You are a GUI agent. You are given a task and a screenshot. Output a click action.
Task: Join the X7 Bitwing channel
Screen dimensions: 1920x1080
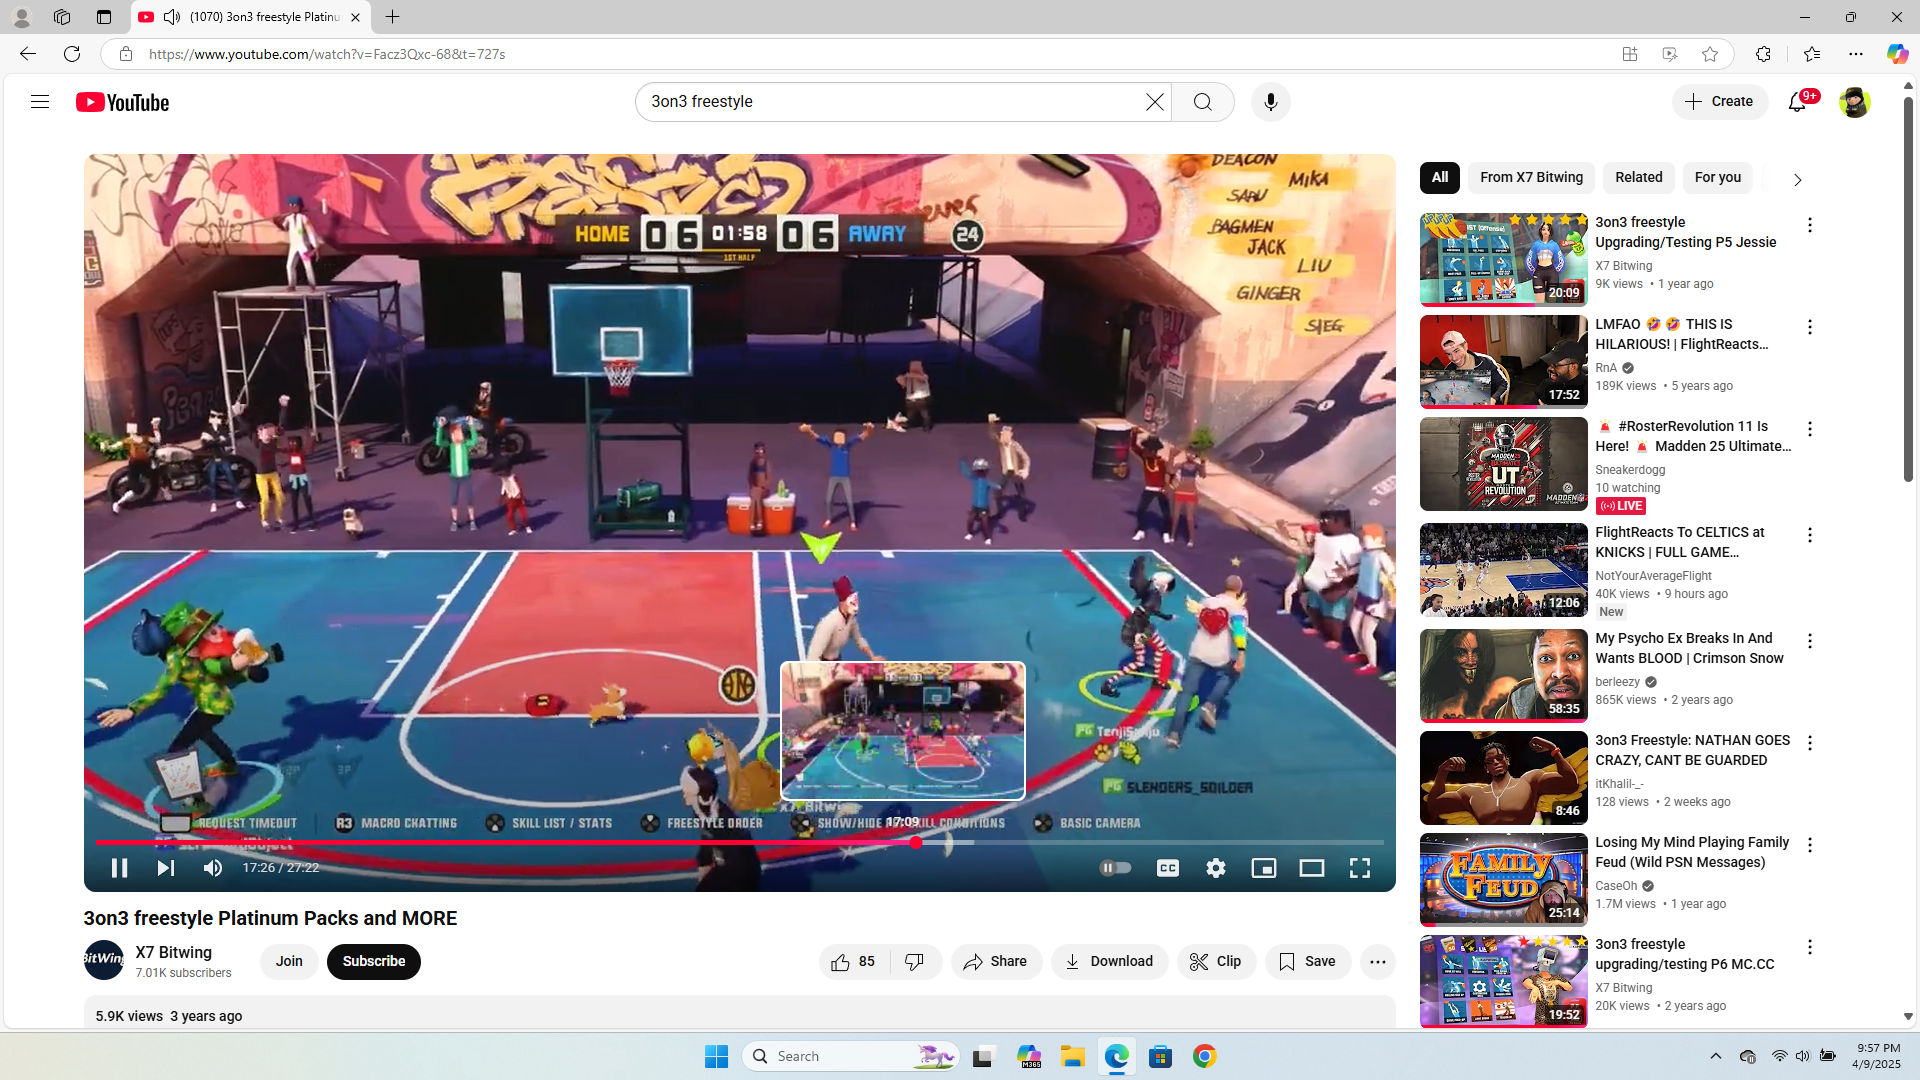pyautogui.click(x=289, y=962)
